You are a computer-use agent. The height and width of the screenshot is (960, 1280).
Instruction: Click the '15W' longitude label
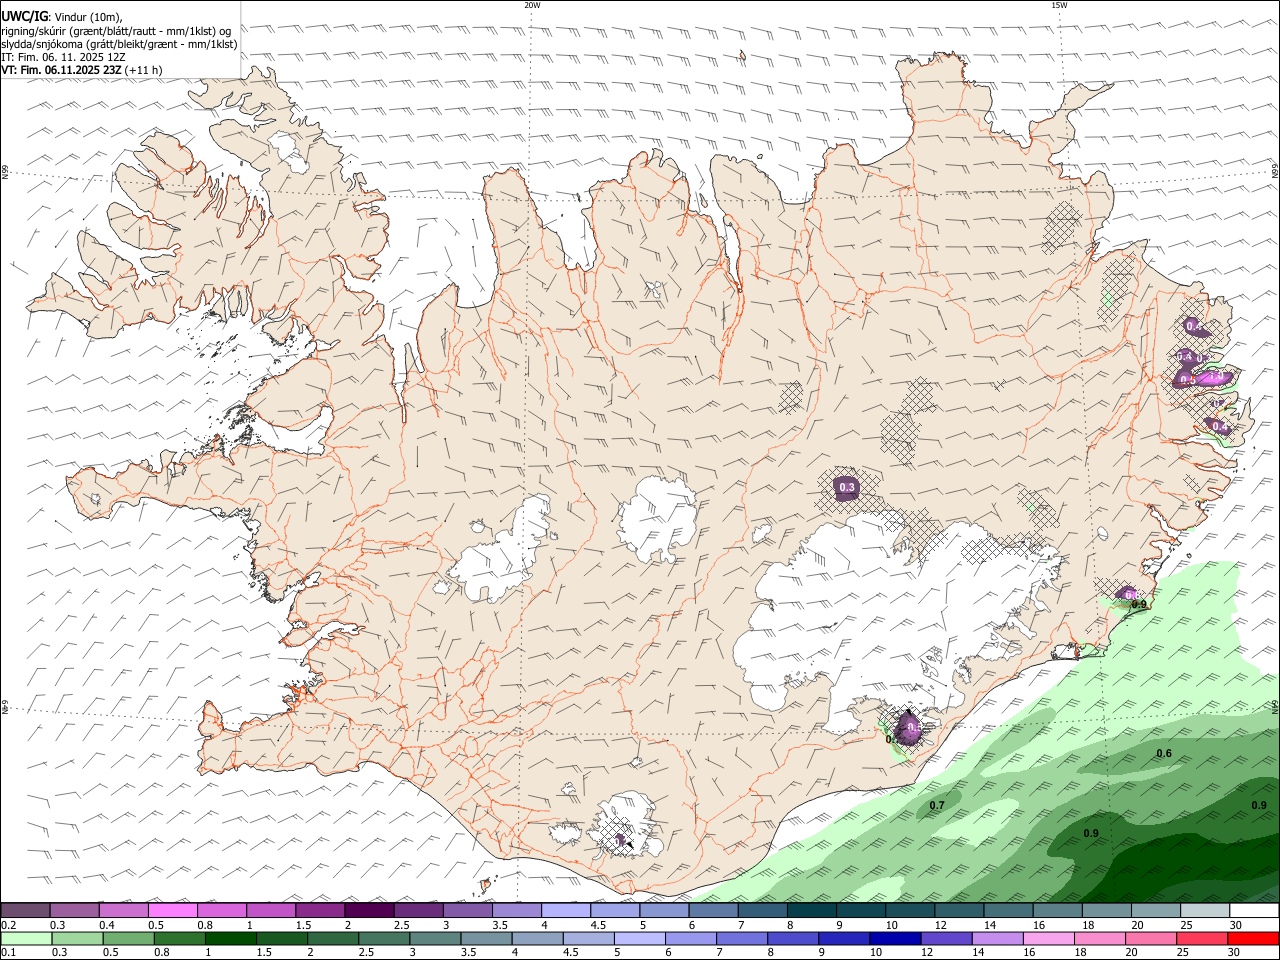pos(1058,5)
